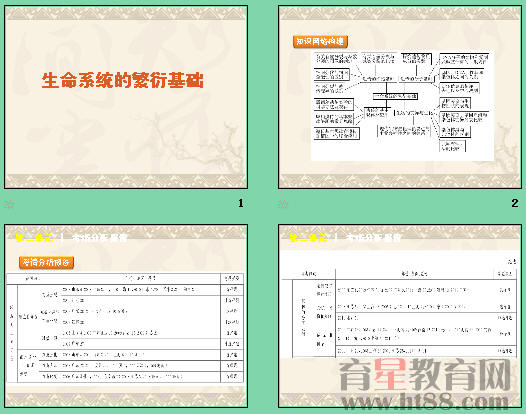
Task: Click slide number 2 below second slide
Action: point(515,203)
